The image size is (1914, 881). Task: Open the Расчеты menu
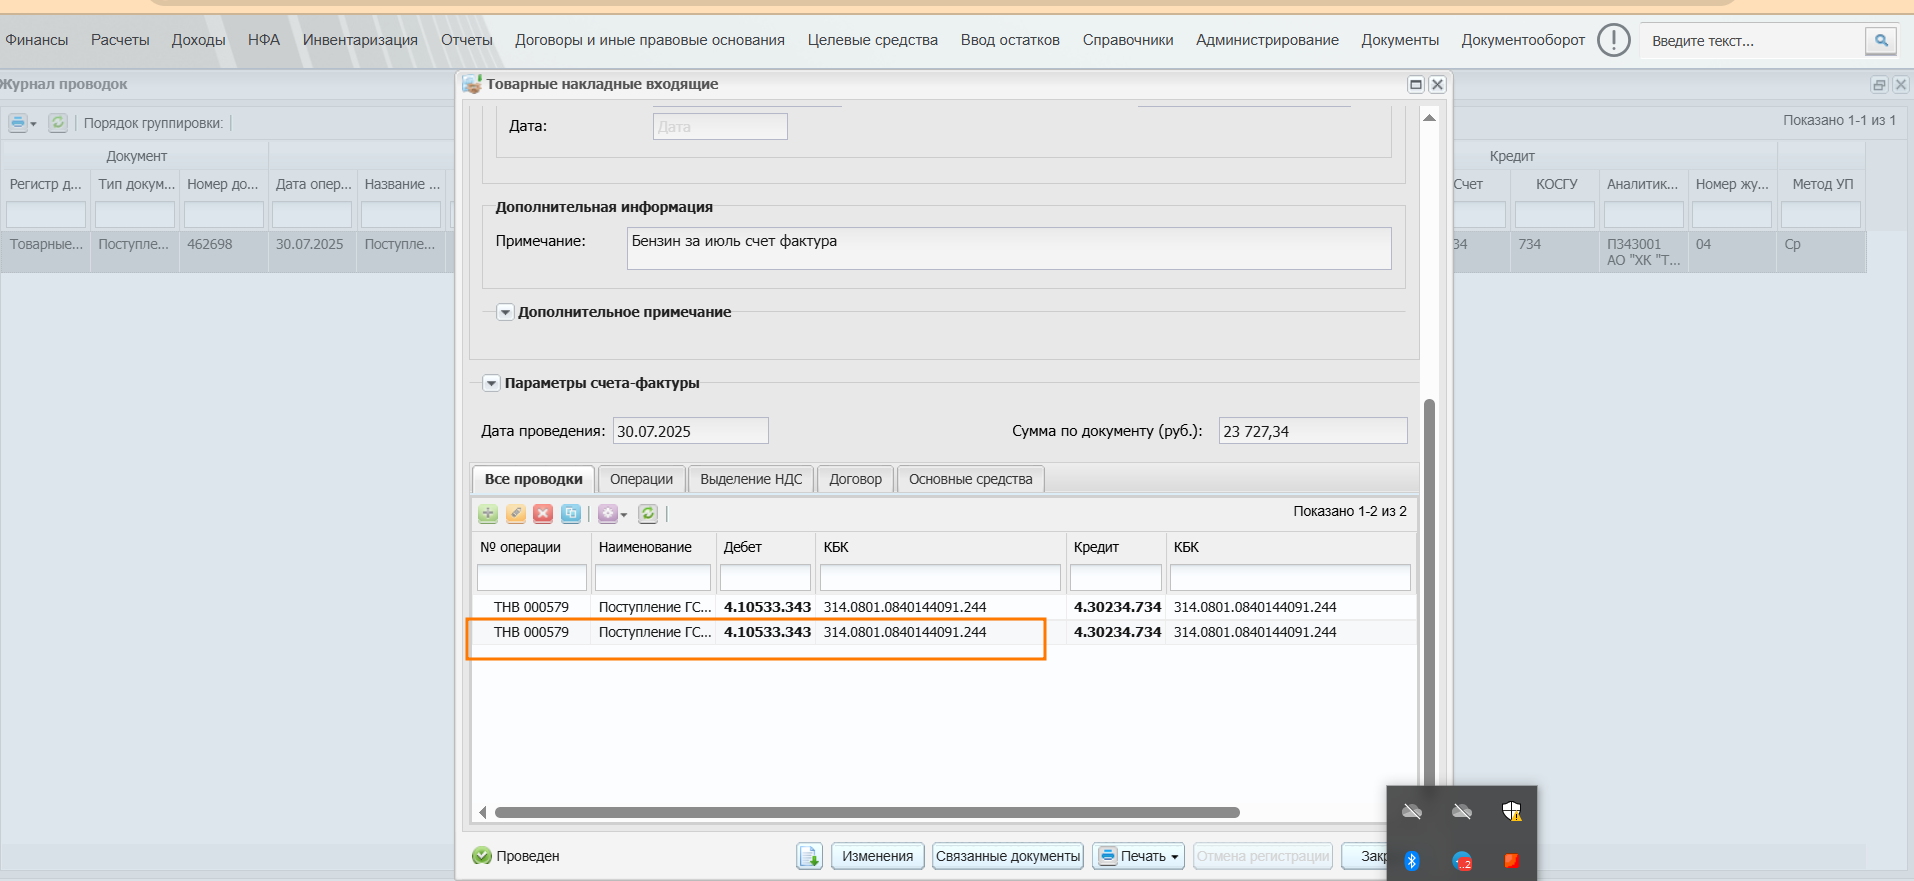click(x=120, y=40)
